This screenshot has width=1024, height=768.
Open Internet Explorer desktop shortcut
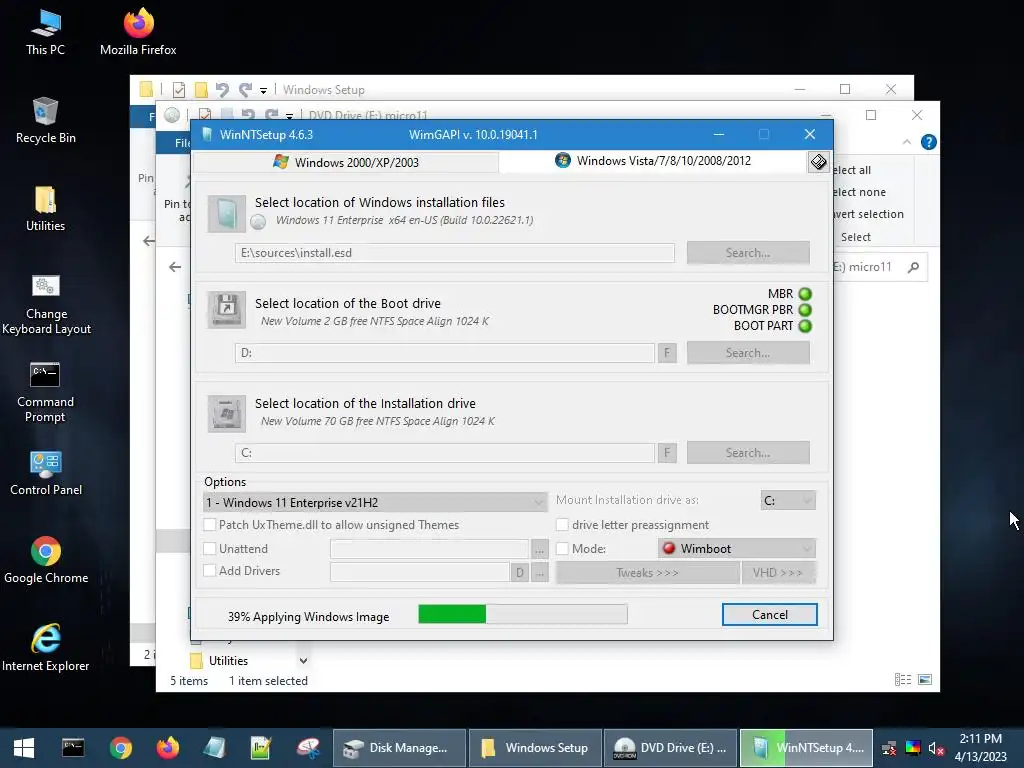pos(46,648)
